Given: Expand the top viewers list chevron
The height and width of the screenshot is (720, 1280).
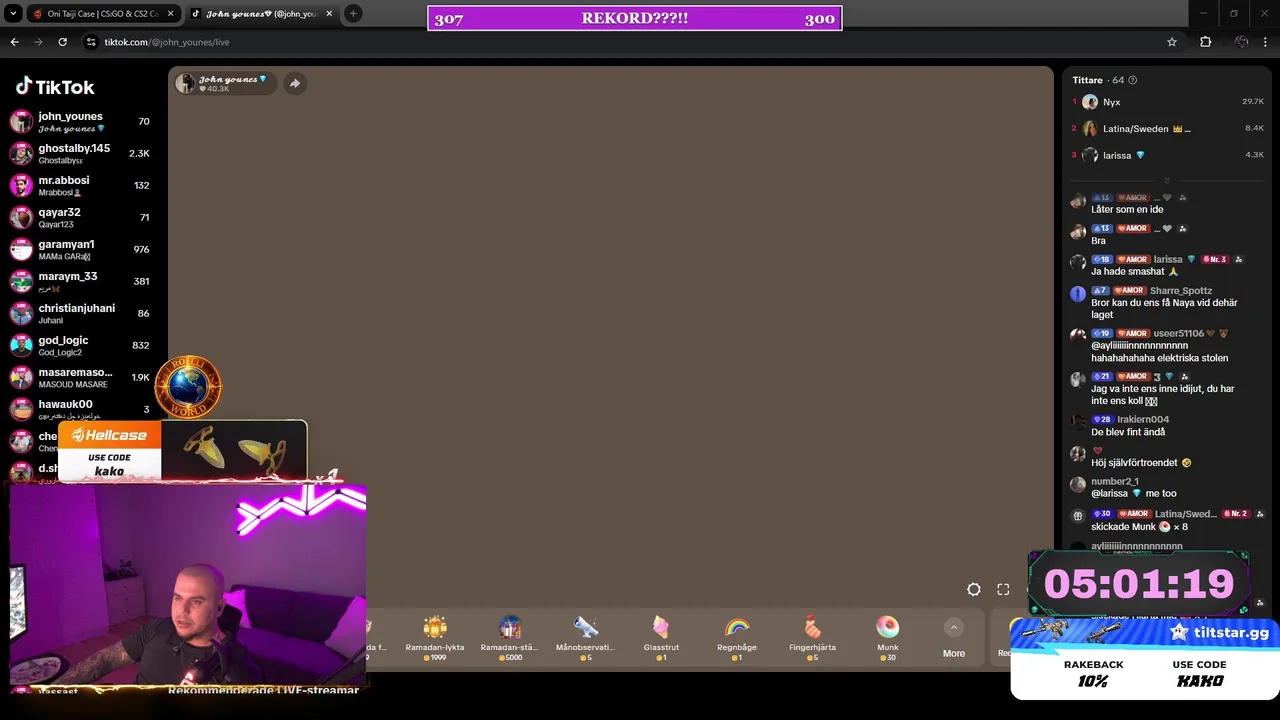Looking at the screenshot, I should click(x=1166, y=181).
